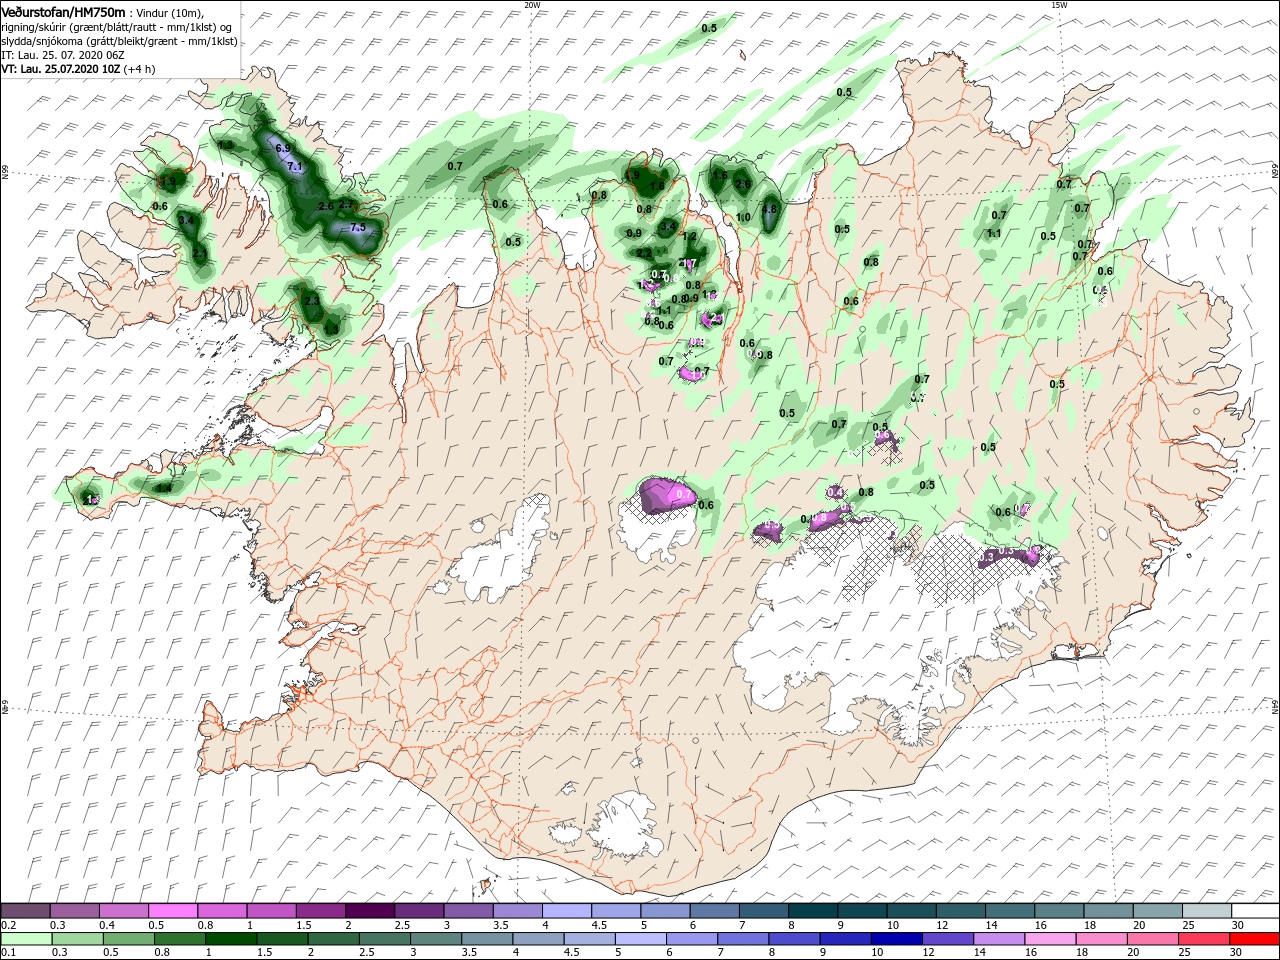The height and width of the screenshot is (960, 1280).
Task: Select upper-row light grey swatch labeled 25
Action: point(1206,911)
